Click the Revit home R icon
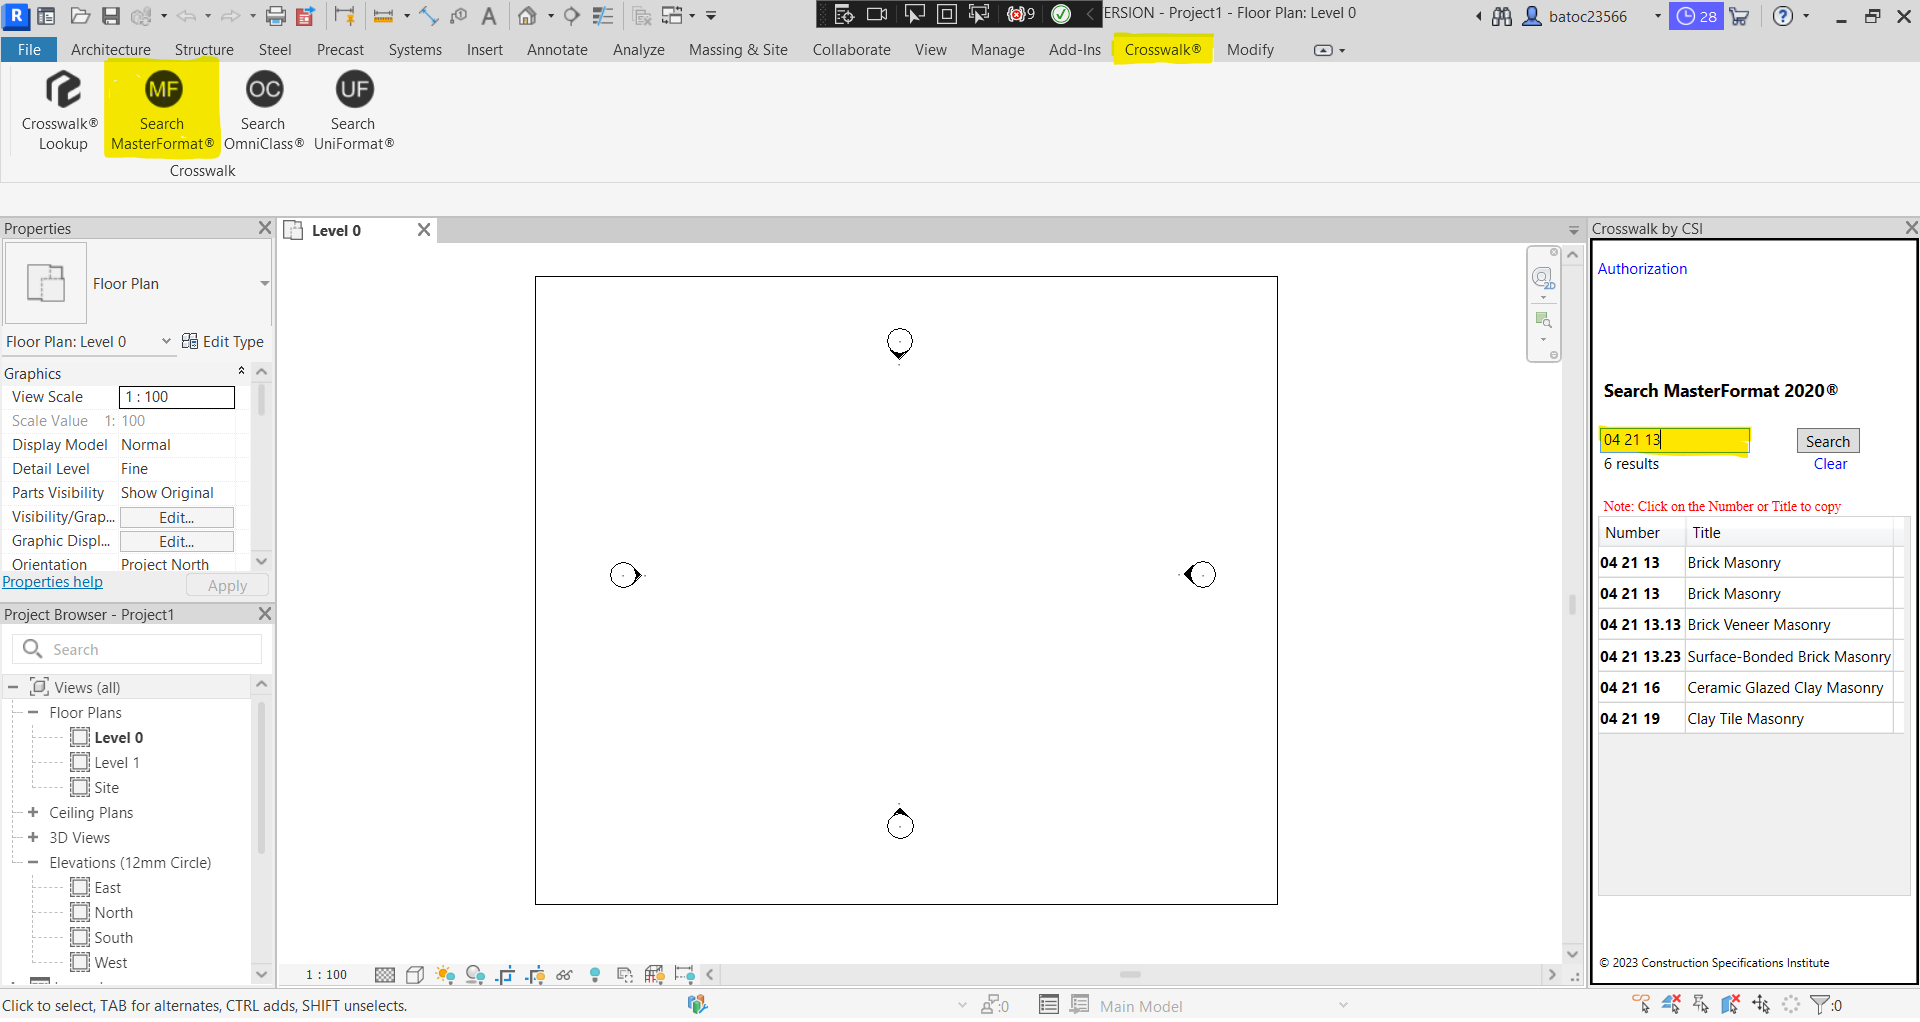1920x1022 pixels. 16,16
